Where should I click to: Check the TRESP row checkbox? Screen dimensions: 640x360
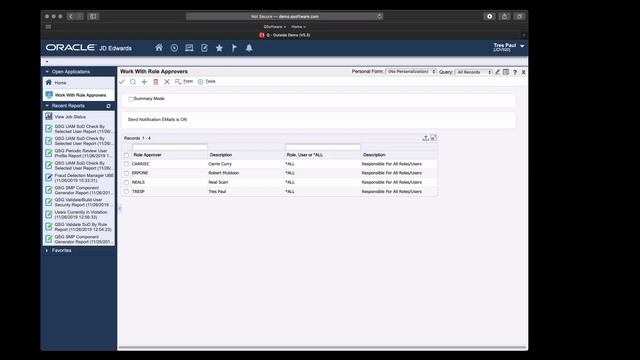(126, 191)
